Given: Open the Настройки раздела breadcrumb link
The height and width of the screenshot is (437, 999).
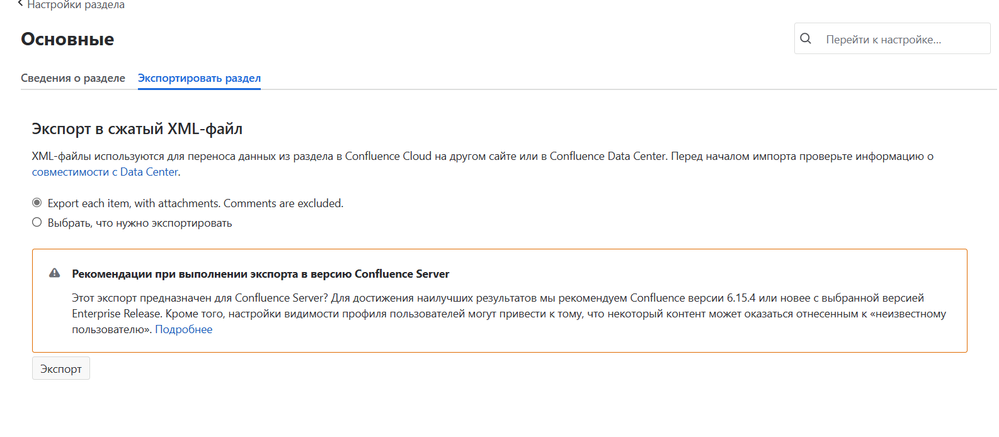Looking at the screenshot, I should coord(76,4).
